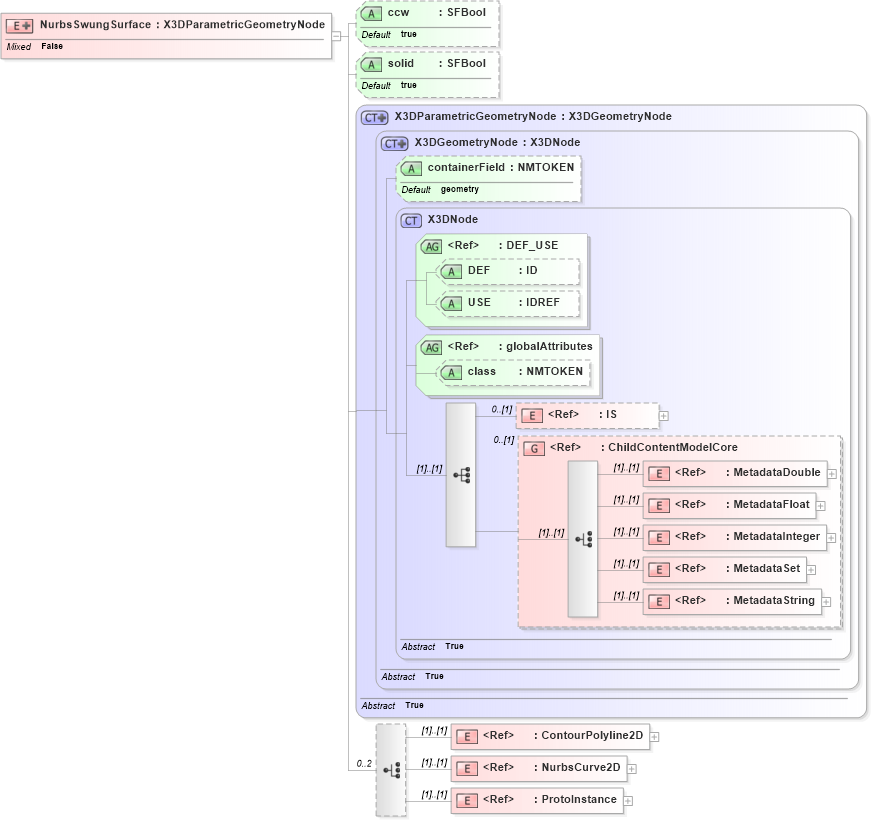This screenshot has height=820, width=871.
Task: Click the A icon beside ccw attribute
Action: (371, 13)
